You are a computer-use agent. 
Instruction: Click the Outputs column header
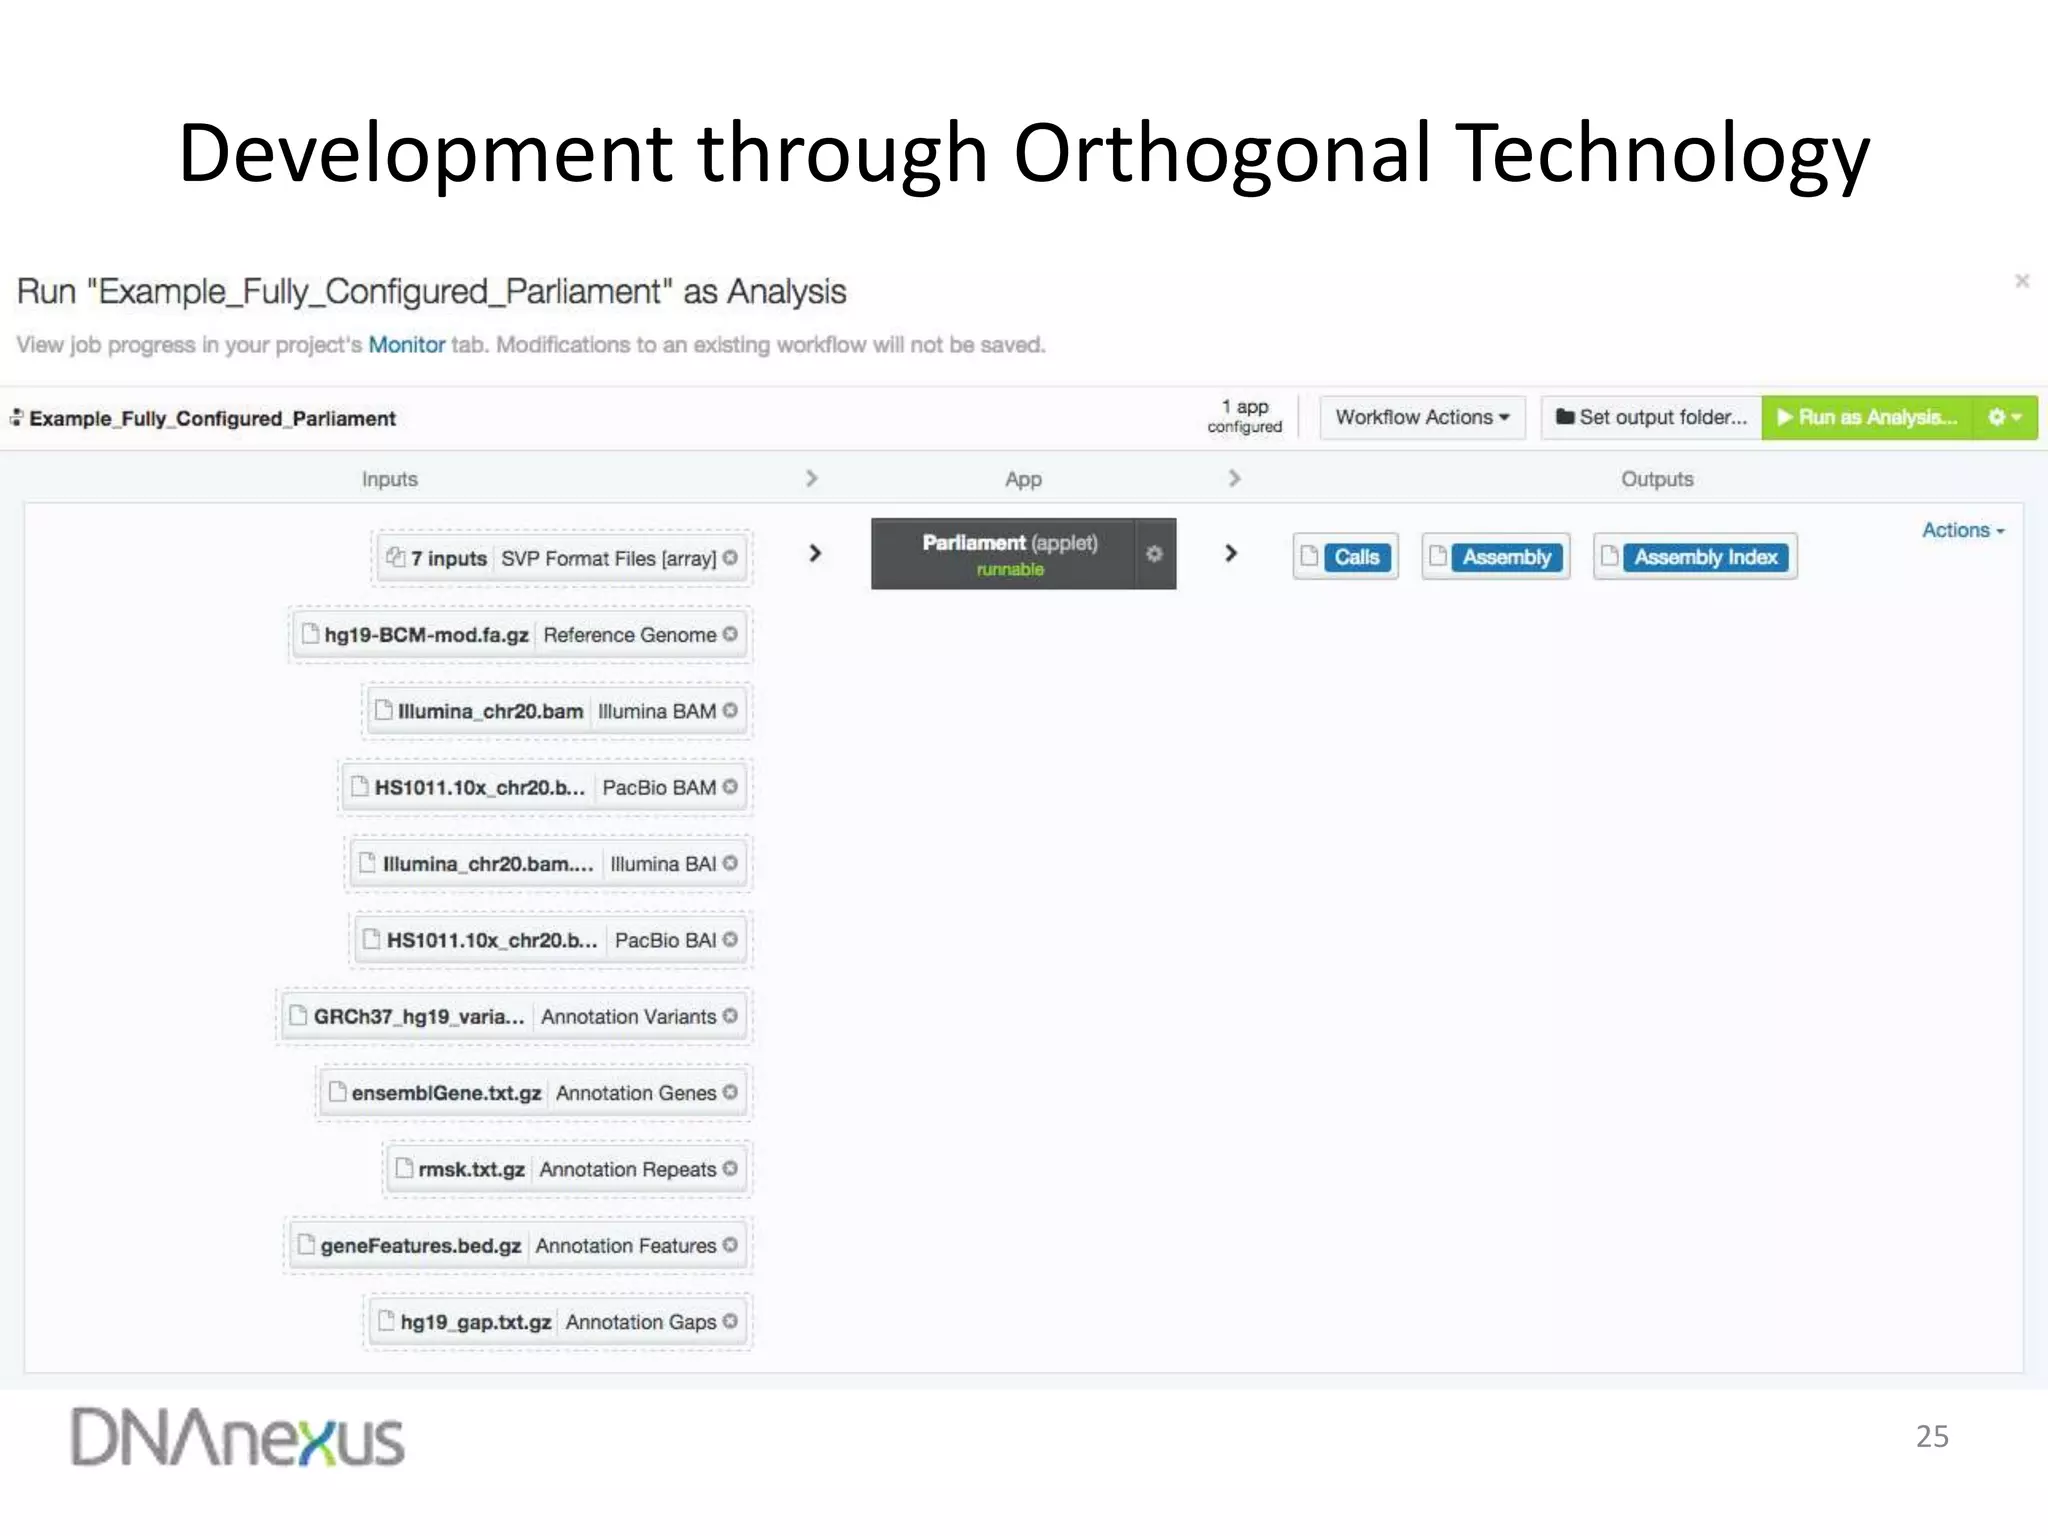point(1657,479)
